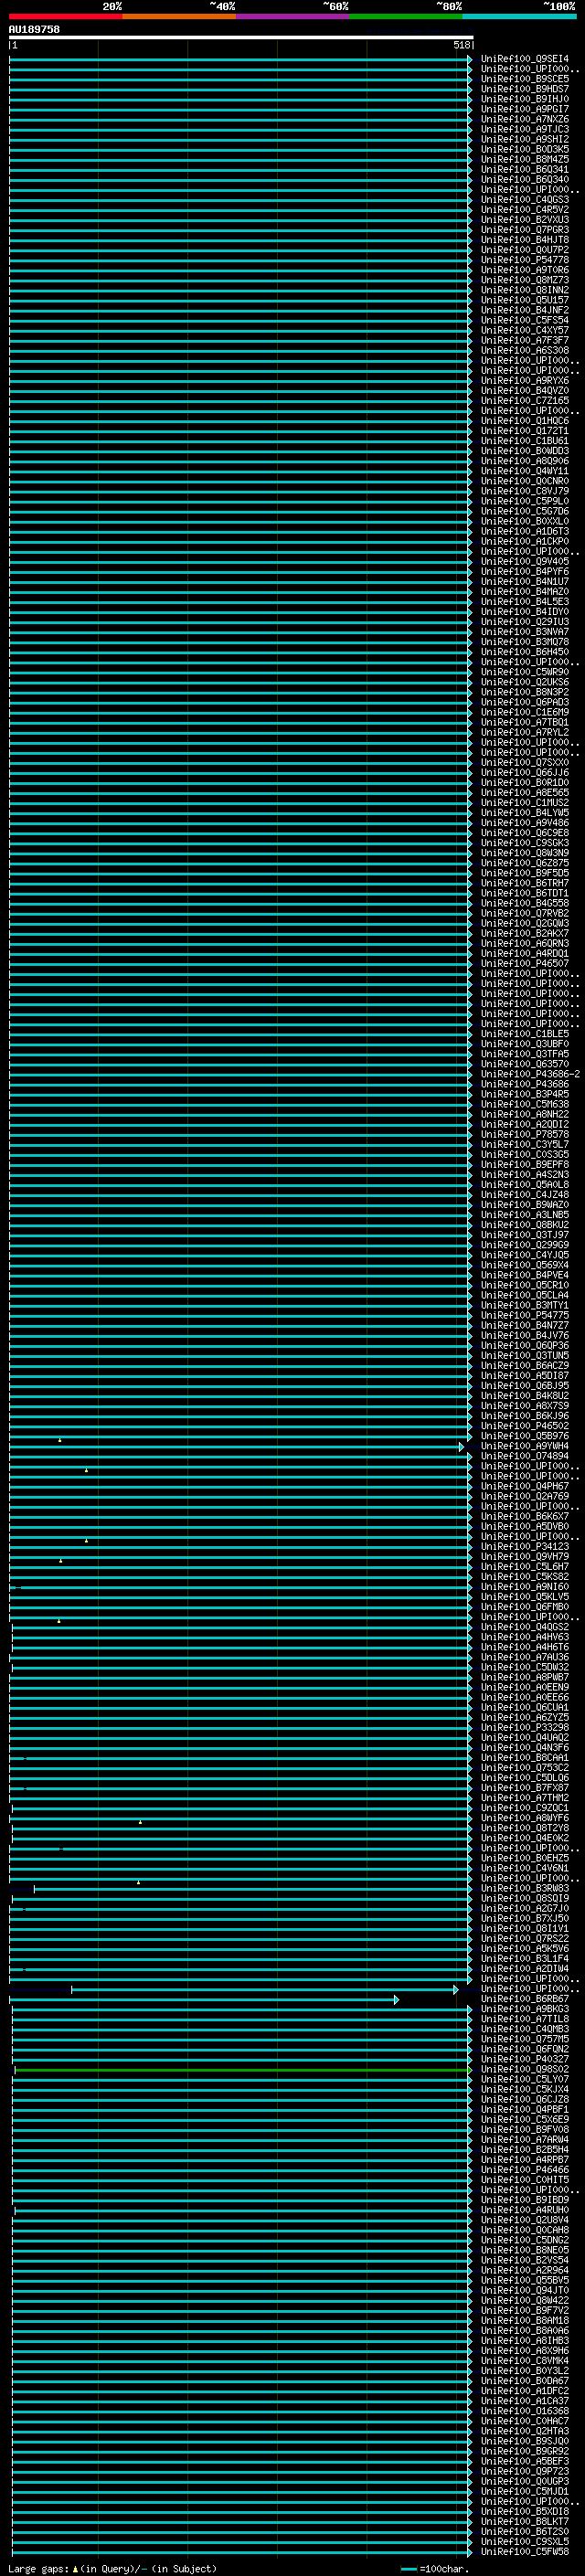585x2576 pixels.
Task: Open hit UniRef100_A9PGI7
Action: pyautogui.click(x=525, y=109)
